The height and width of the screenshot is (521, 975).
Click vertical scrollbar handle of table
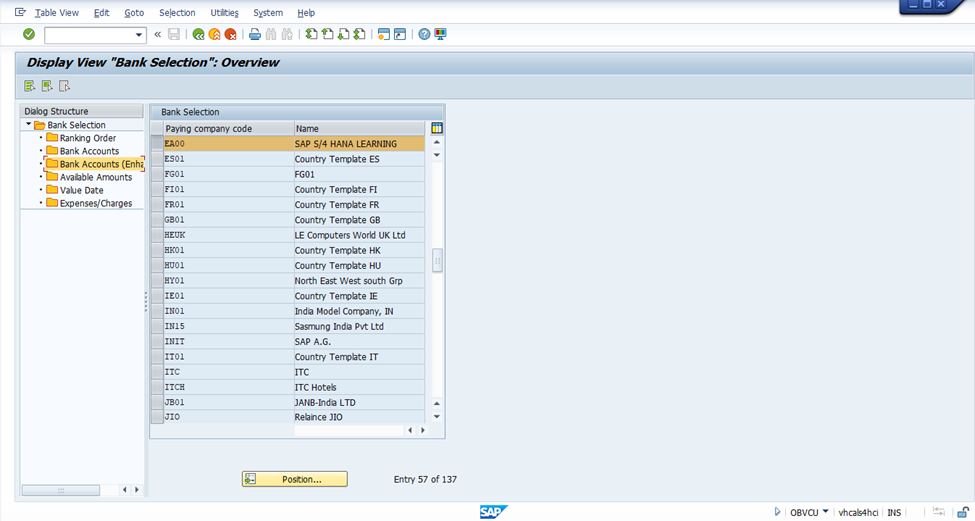(x=437, y=260)
